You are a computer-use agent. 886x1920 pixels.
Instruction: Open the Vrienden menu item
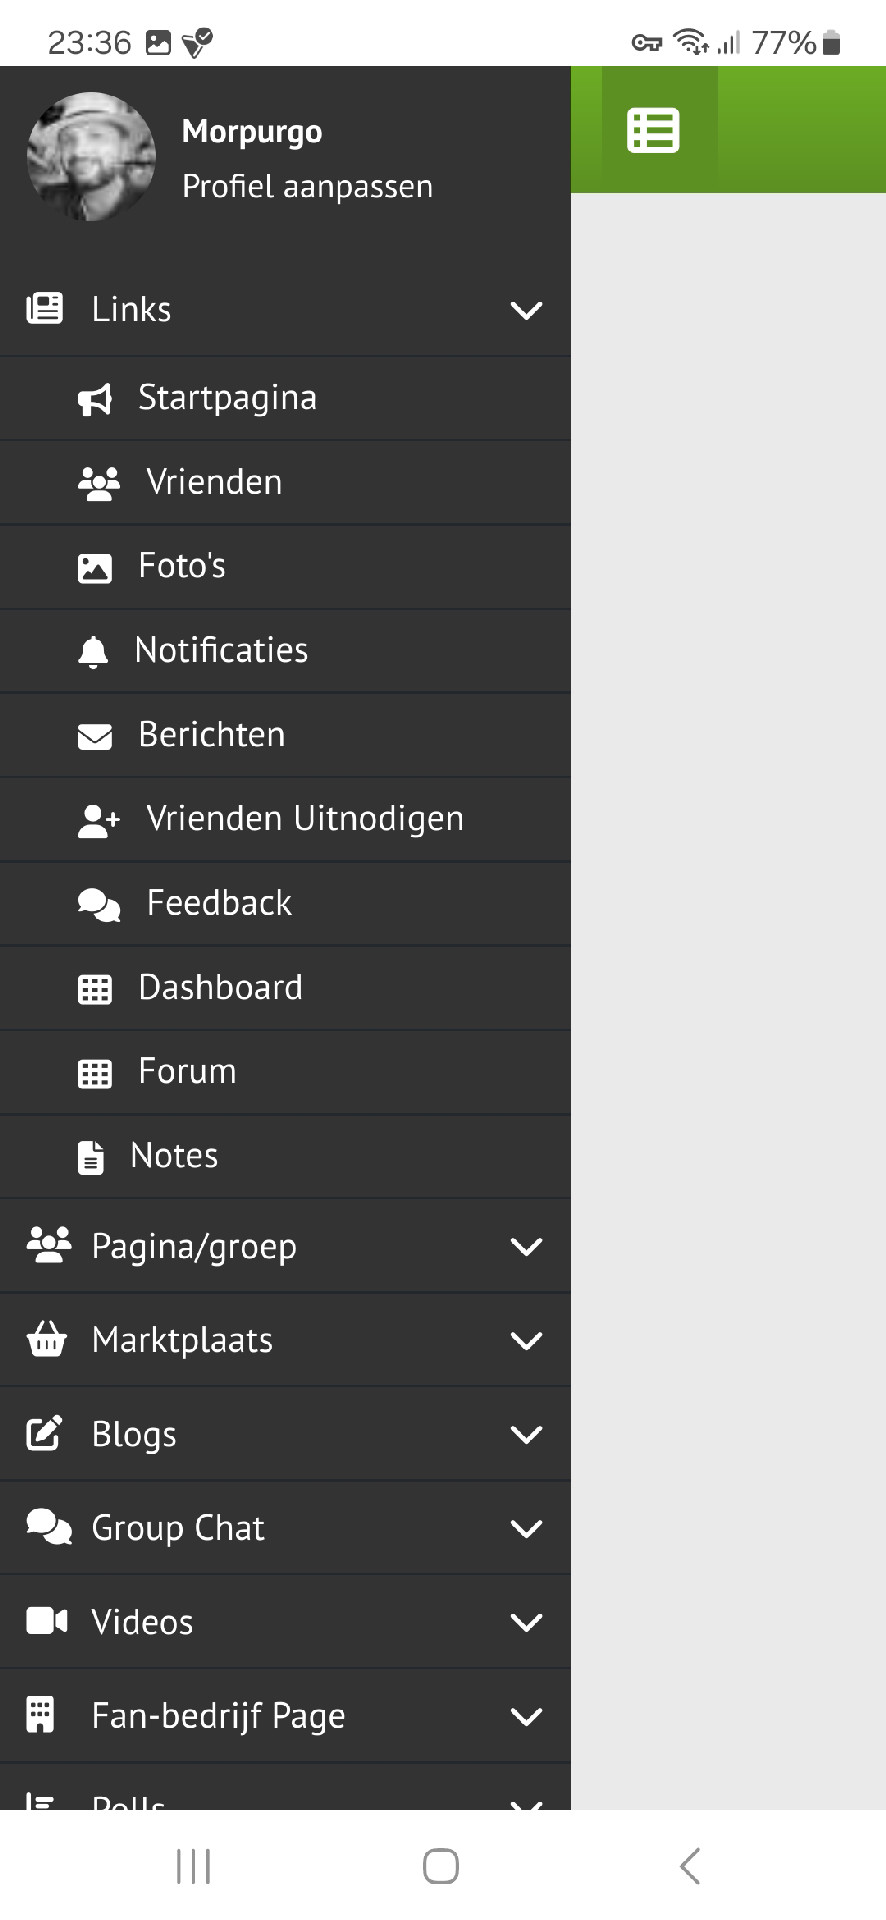[214, 482]
